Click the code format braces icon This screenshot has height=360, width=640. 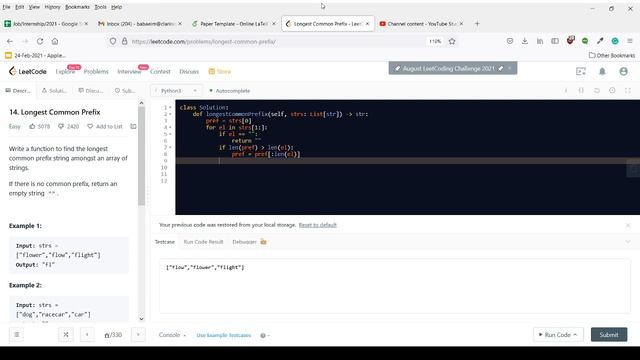[x=581, y=91]
